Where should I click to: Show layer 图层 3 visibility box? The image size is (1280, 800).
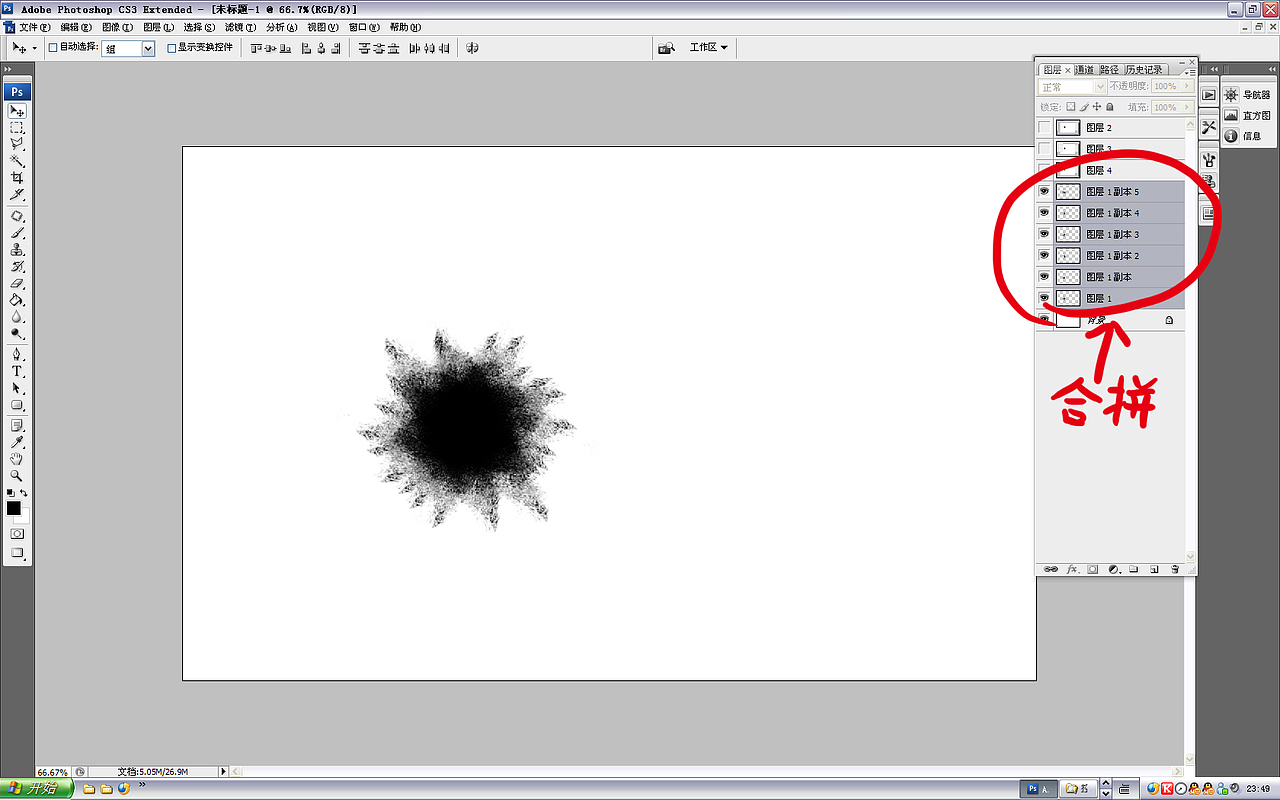click(1045, 149)
